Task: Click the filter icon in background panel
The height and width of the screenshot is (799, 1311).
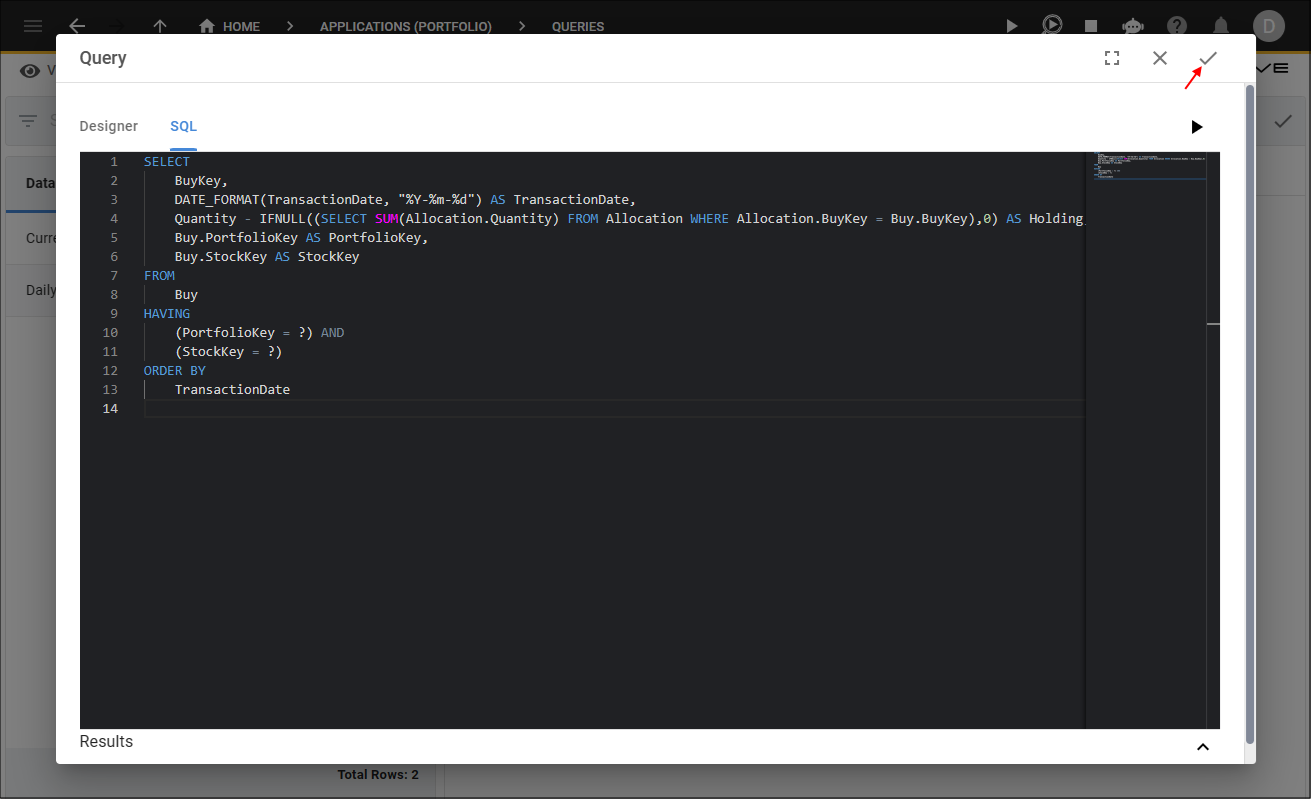Action: pos(28,121)
